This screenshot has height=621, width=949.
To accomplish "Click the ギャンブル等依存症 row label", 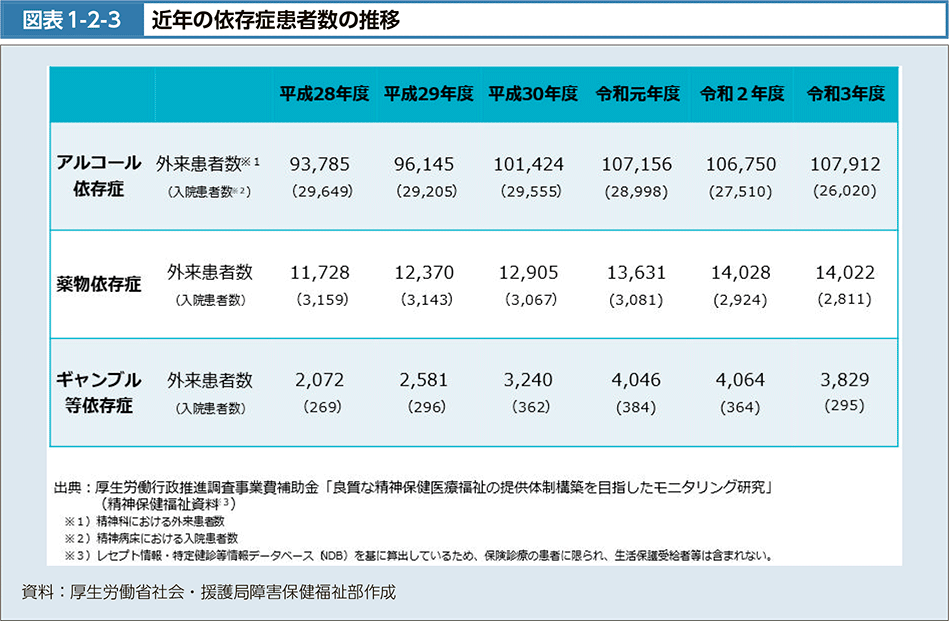I will 98,392.
